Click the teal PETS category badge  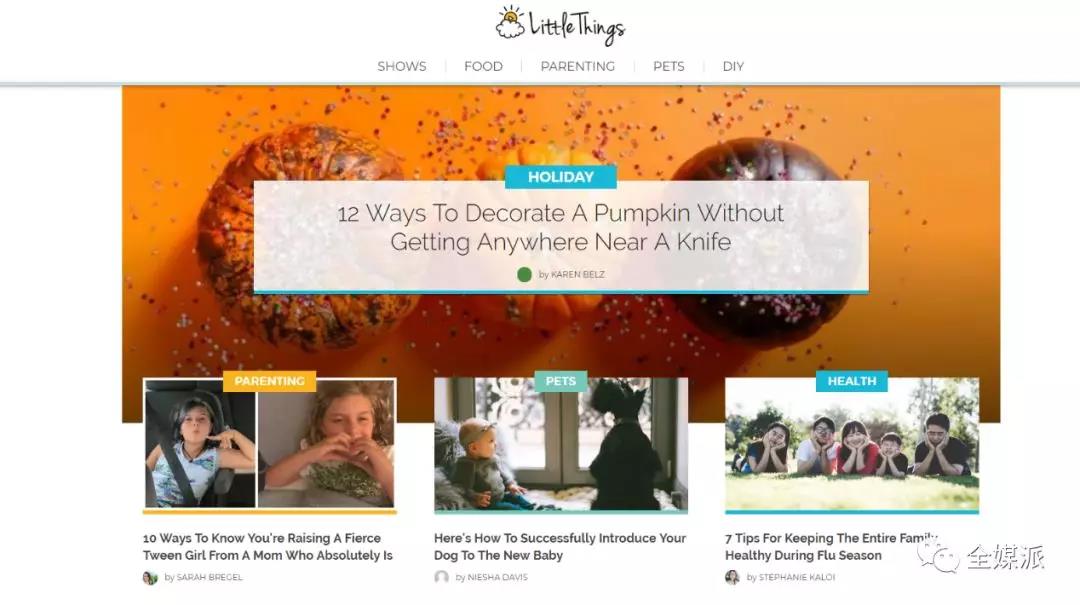(561, 381)
